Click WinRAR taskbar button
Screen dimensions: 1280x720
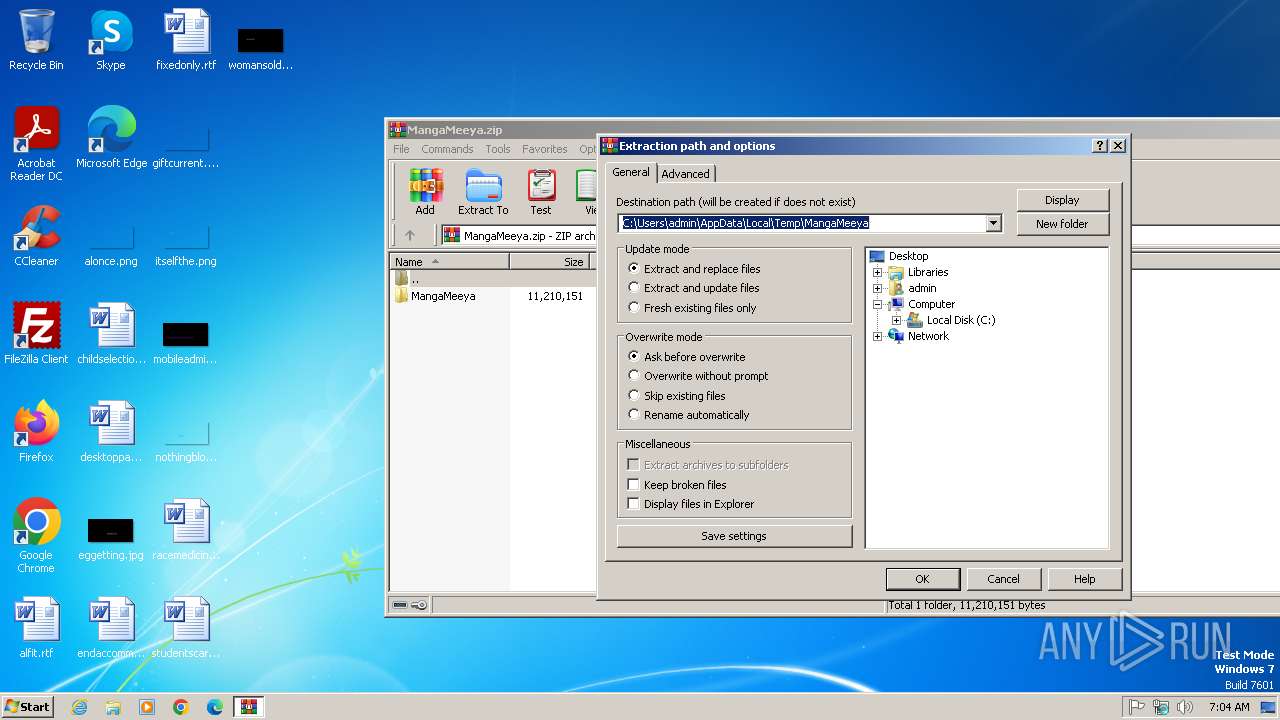pos(248,707)
